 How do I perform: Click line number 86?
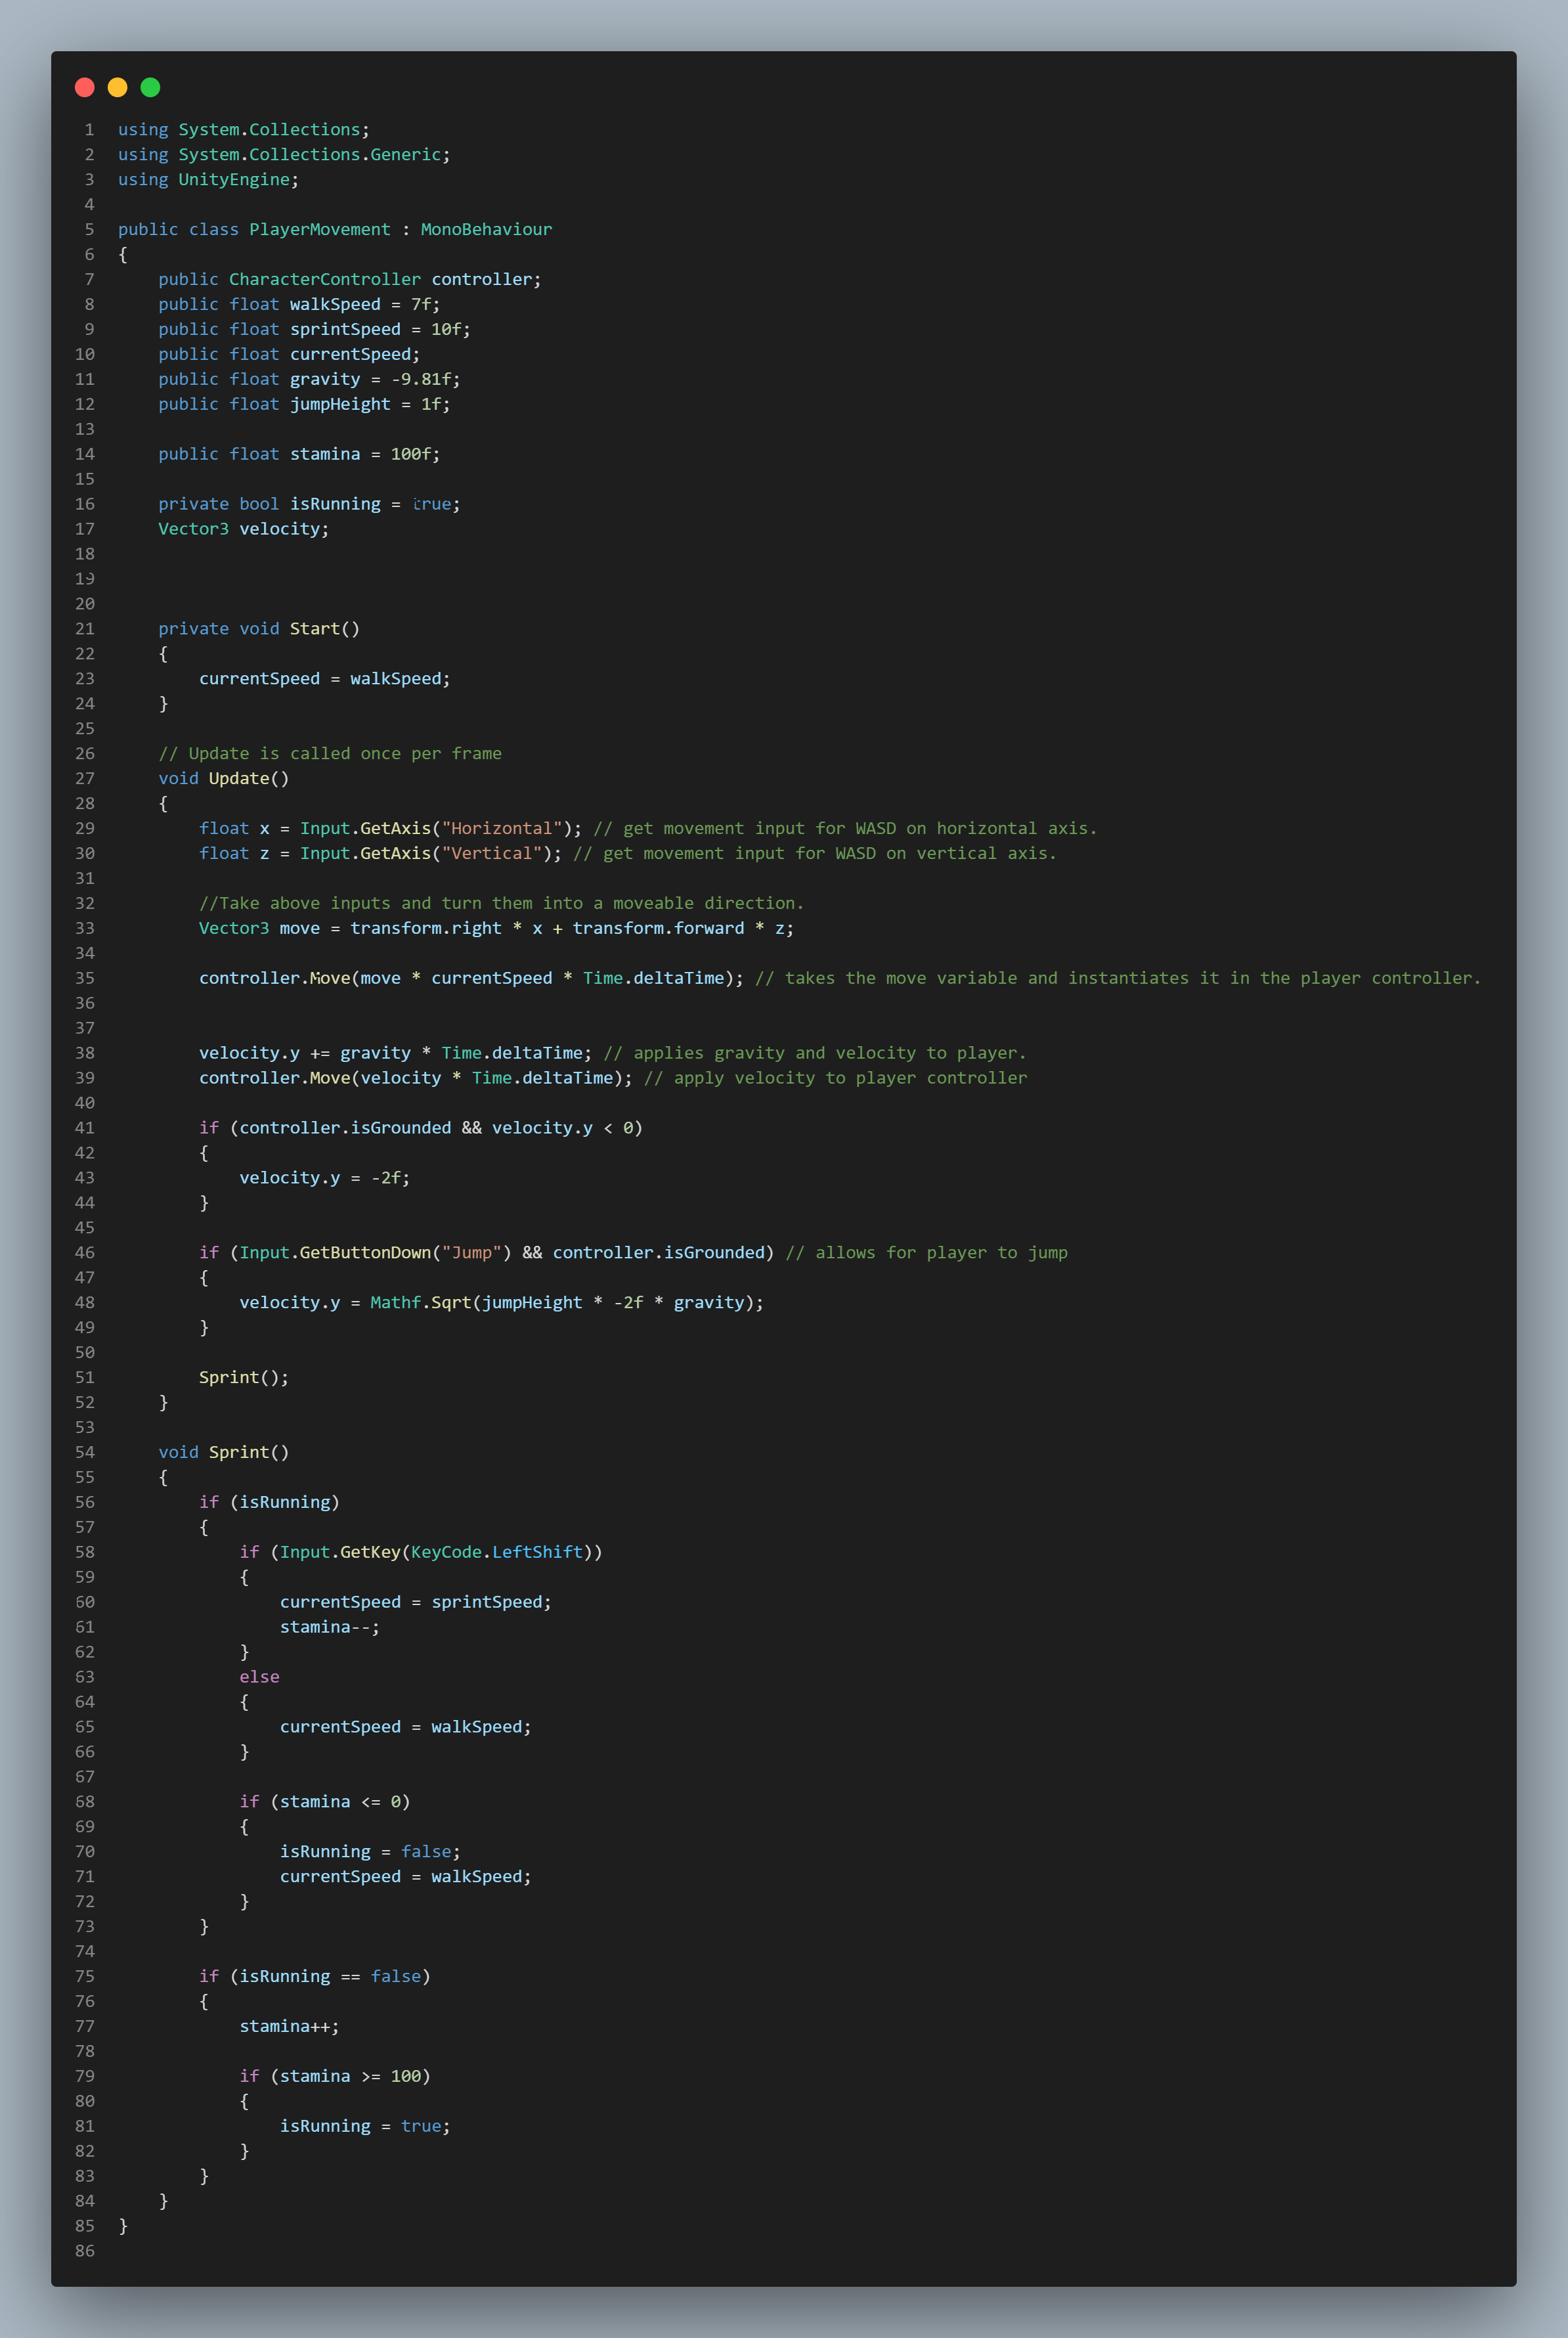tap(85, 2252)
